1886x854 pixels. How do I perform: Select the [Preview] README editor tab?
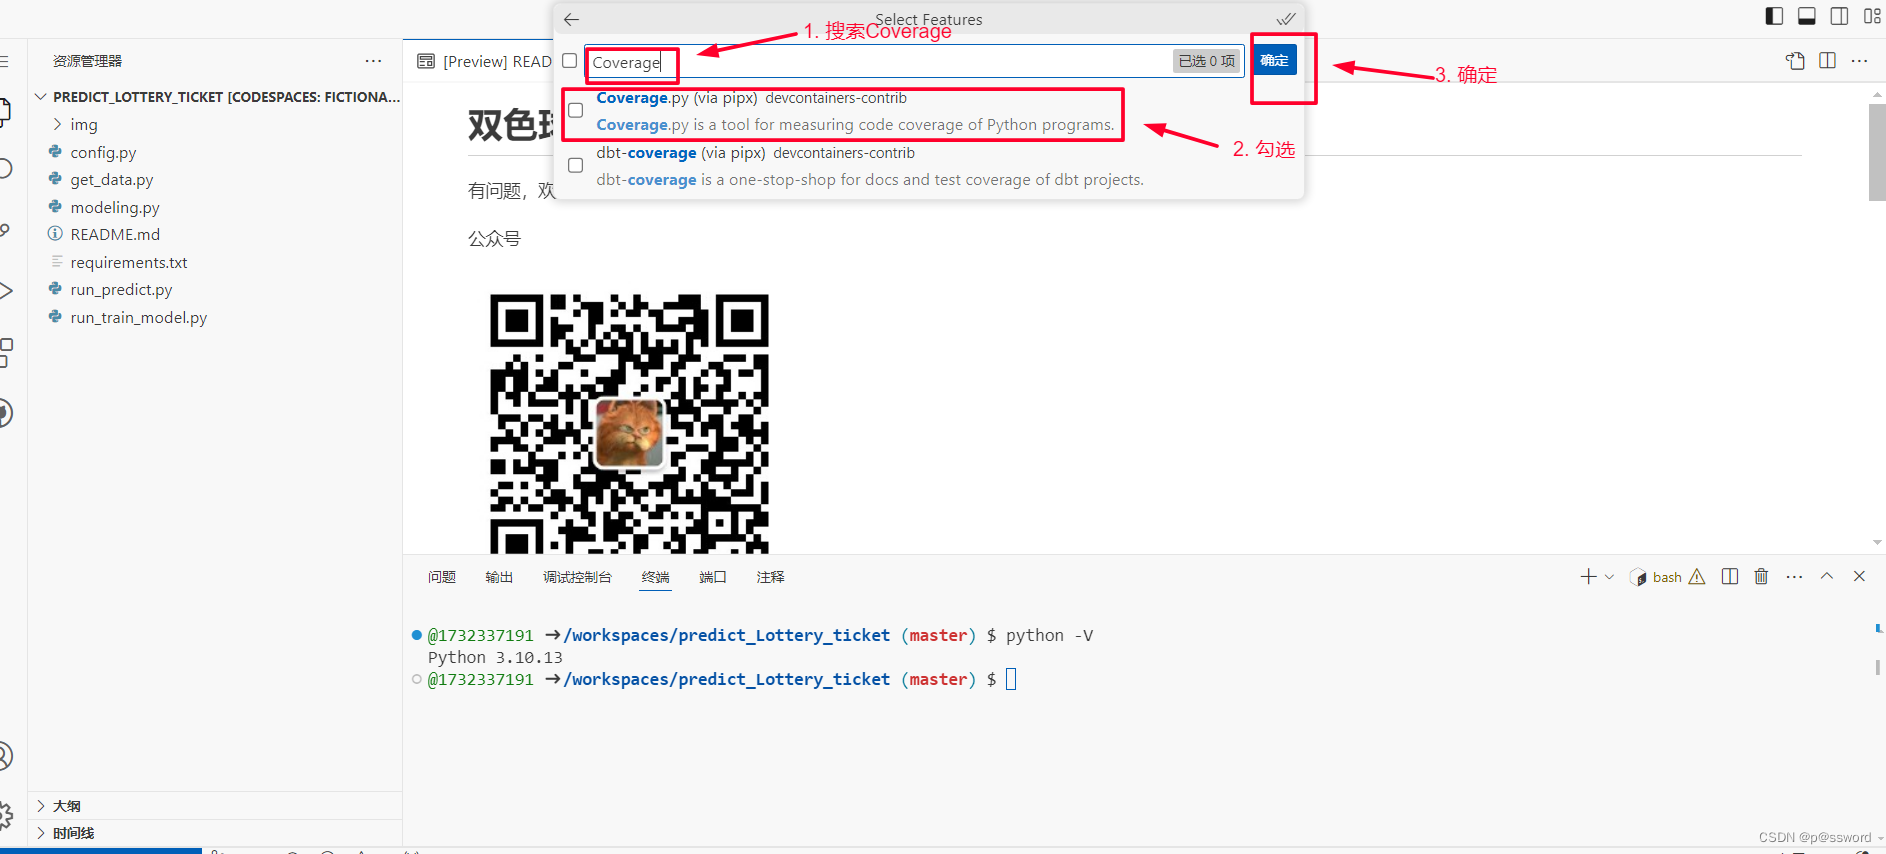pyautogui.click(x=485, y=61)
